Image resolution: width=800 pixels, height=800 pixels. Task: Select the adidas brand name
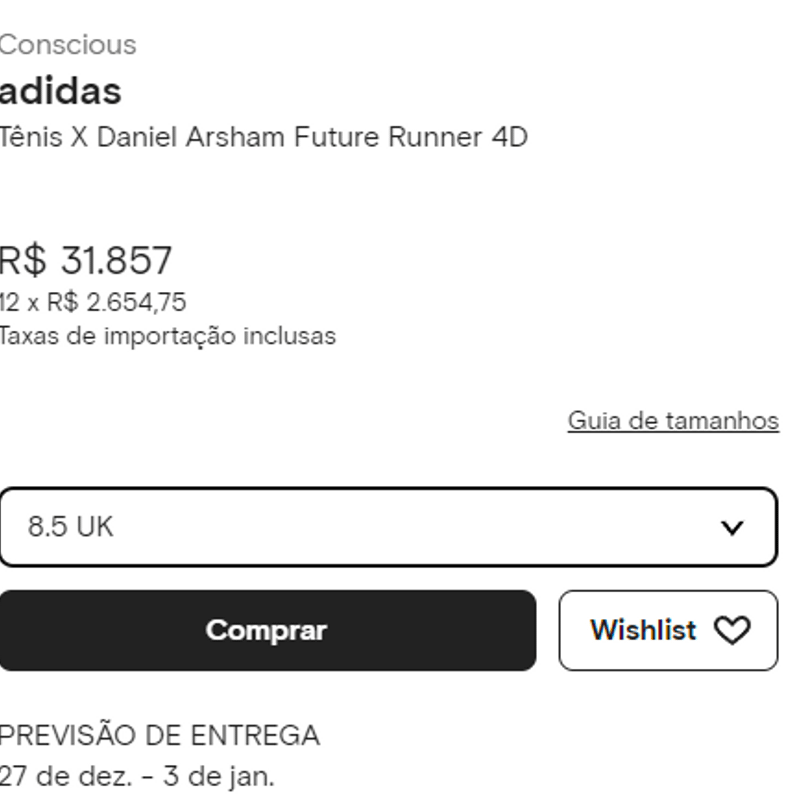(60, 92)
